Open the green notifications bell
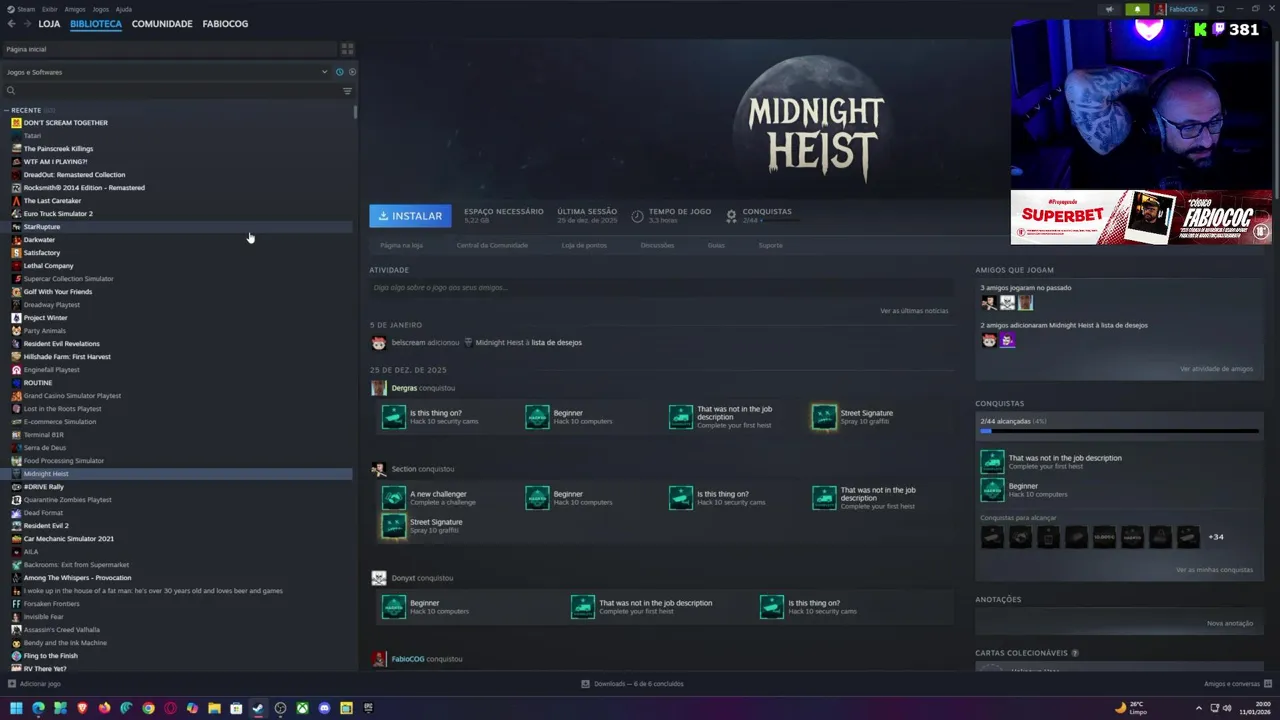The height and width of the screenshot is (720, 1280). pyautogui.click(x=1137, y=9)
